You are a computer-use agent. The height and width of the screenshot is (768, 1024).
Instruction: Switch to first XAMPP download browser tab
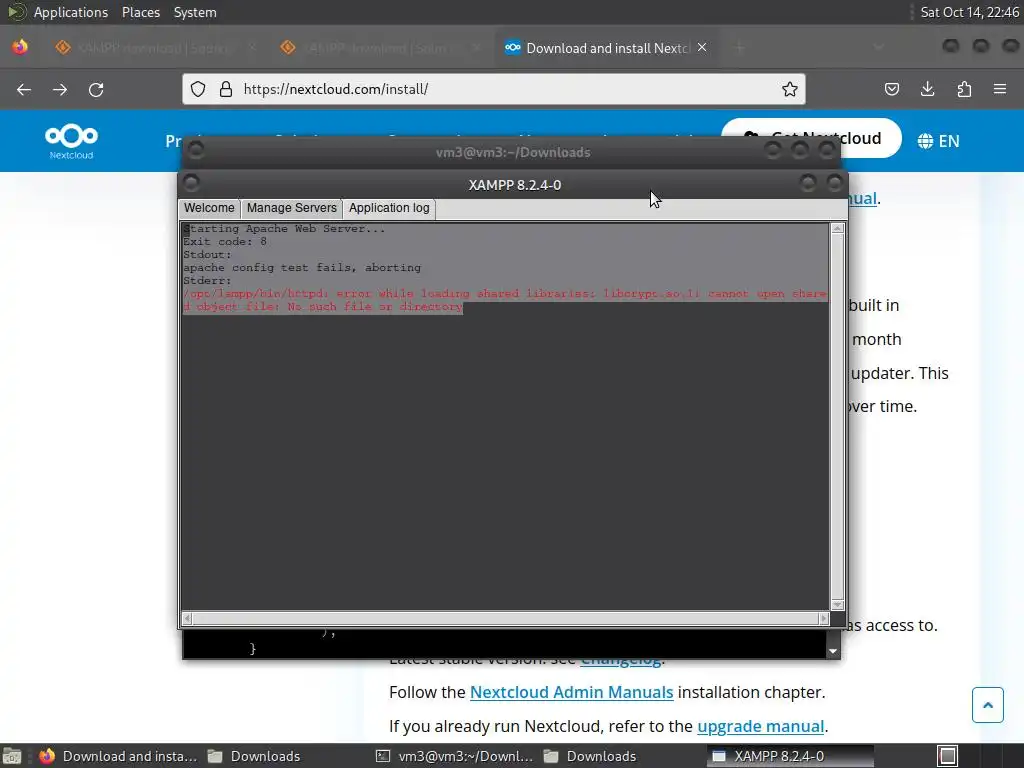[154, 48]
